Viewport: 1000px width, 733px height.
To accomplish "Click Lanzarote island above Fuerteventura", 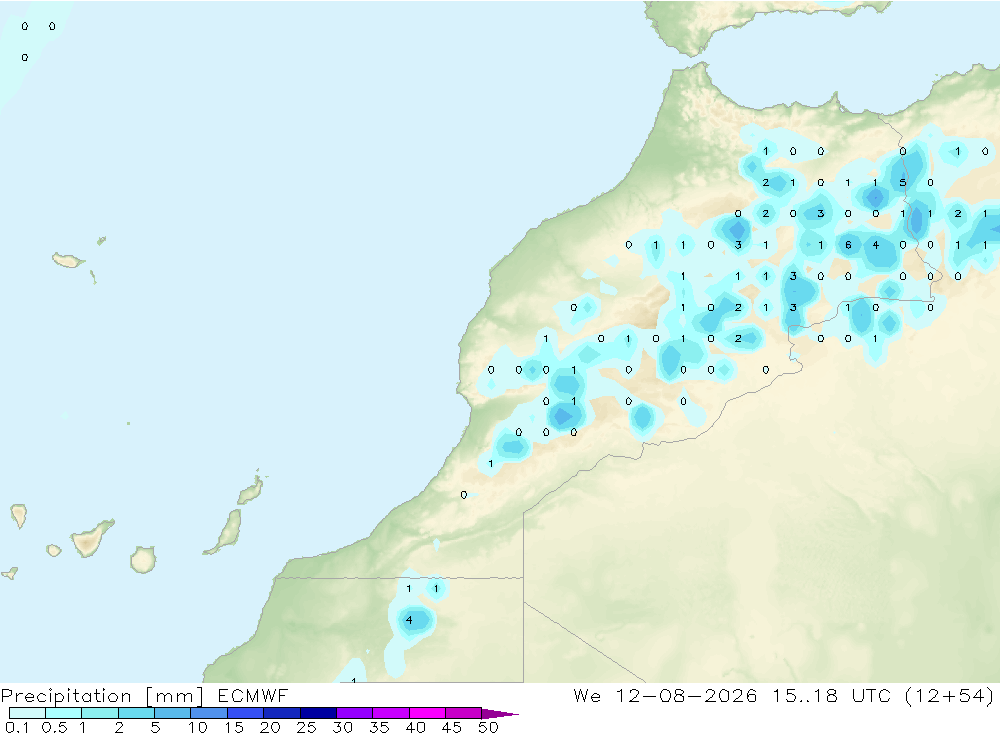I will pos(251,490).
